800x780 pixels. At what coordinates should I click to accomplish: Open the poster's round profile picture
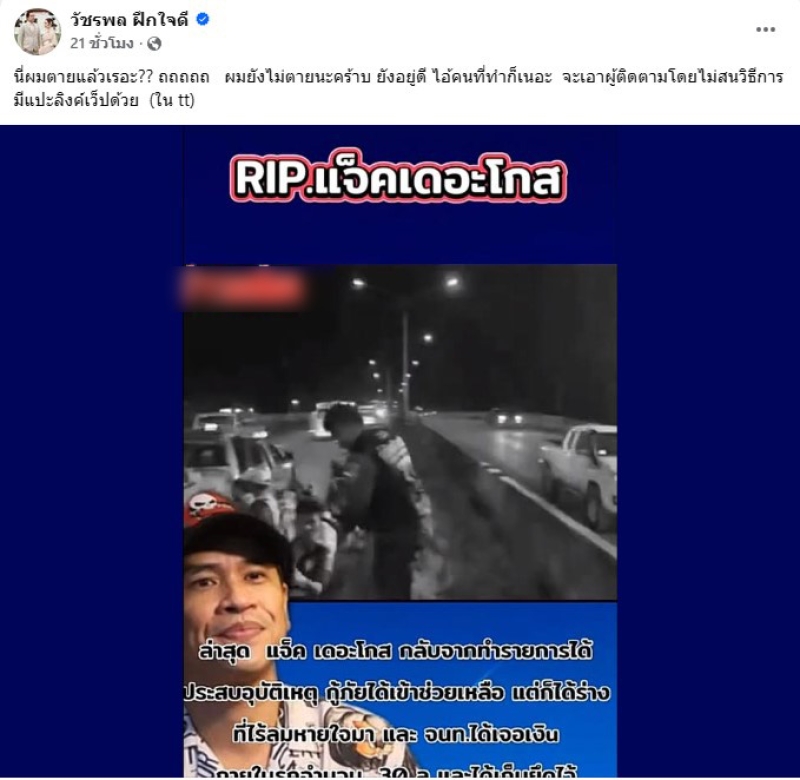point(37,31)
